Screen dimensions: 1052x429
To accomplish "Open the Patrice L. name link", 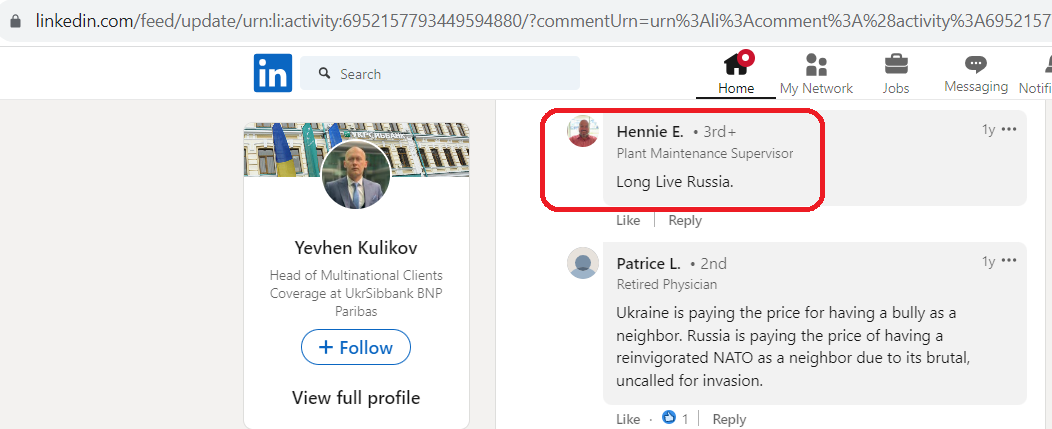I will [x=649, y=263].
